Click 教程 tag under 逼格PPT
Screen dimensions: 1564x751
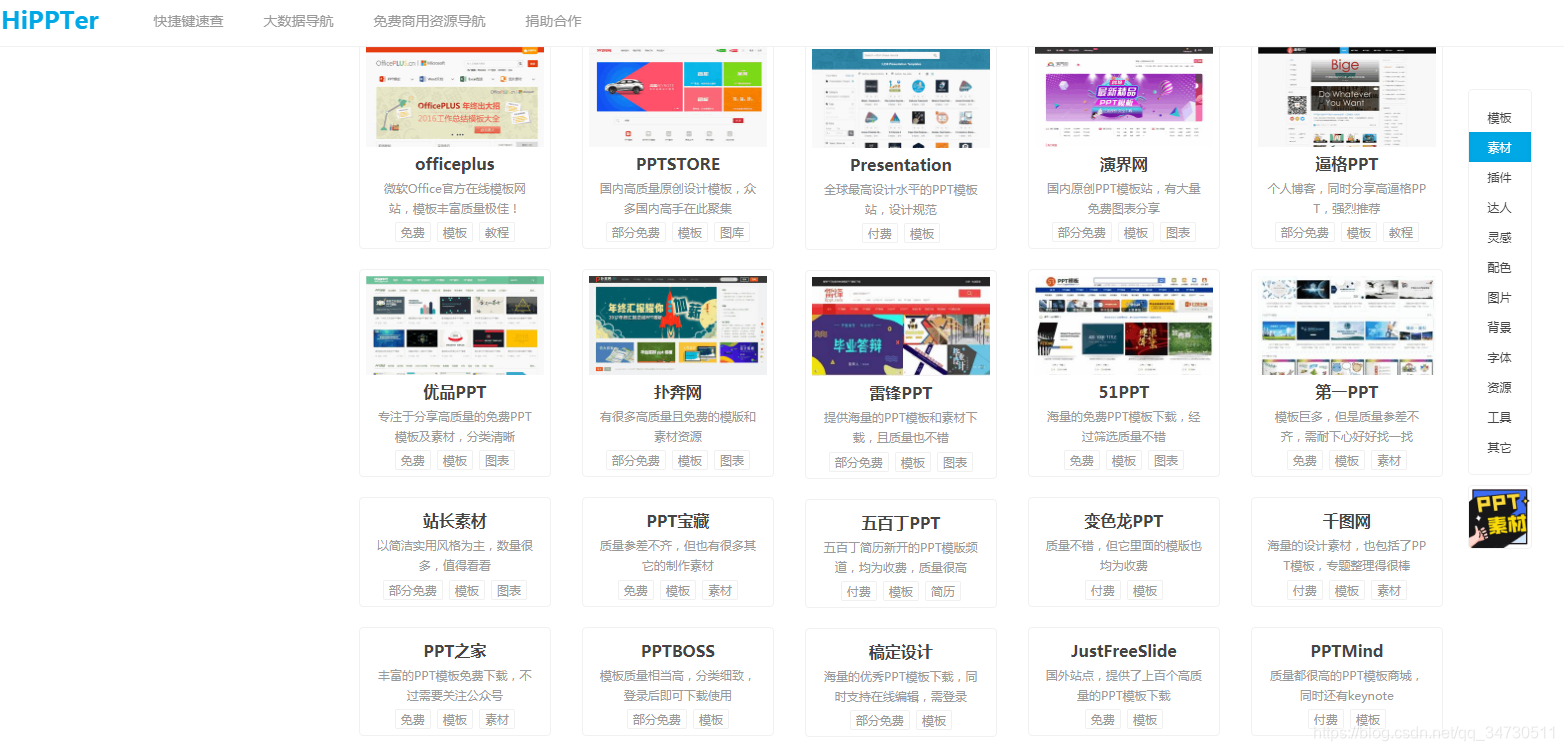point(1401,232)
